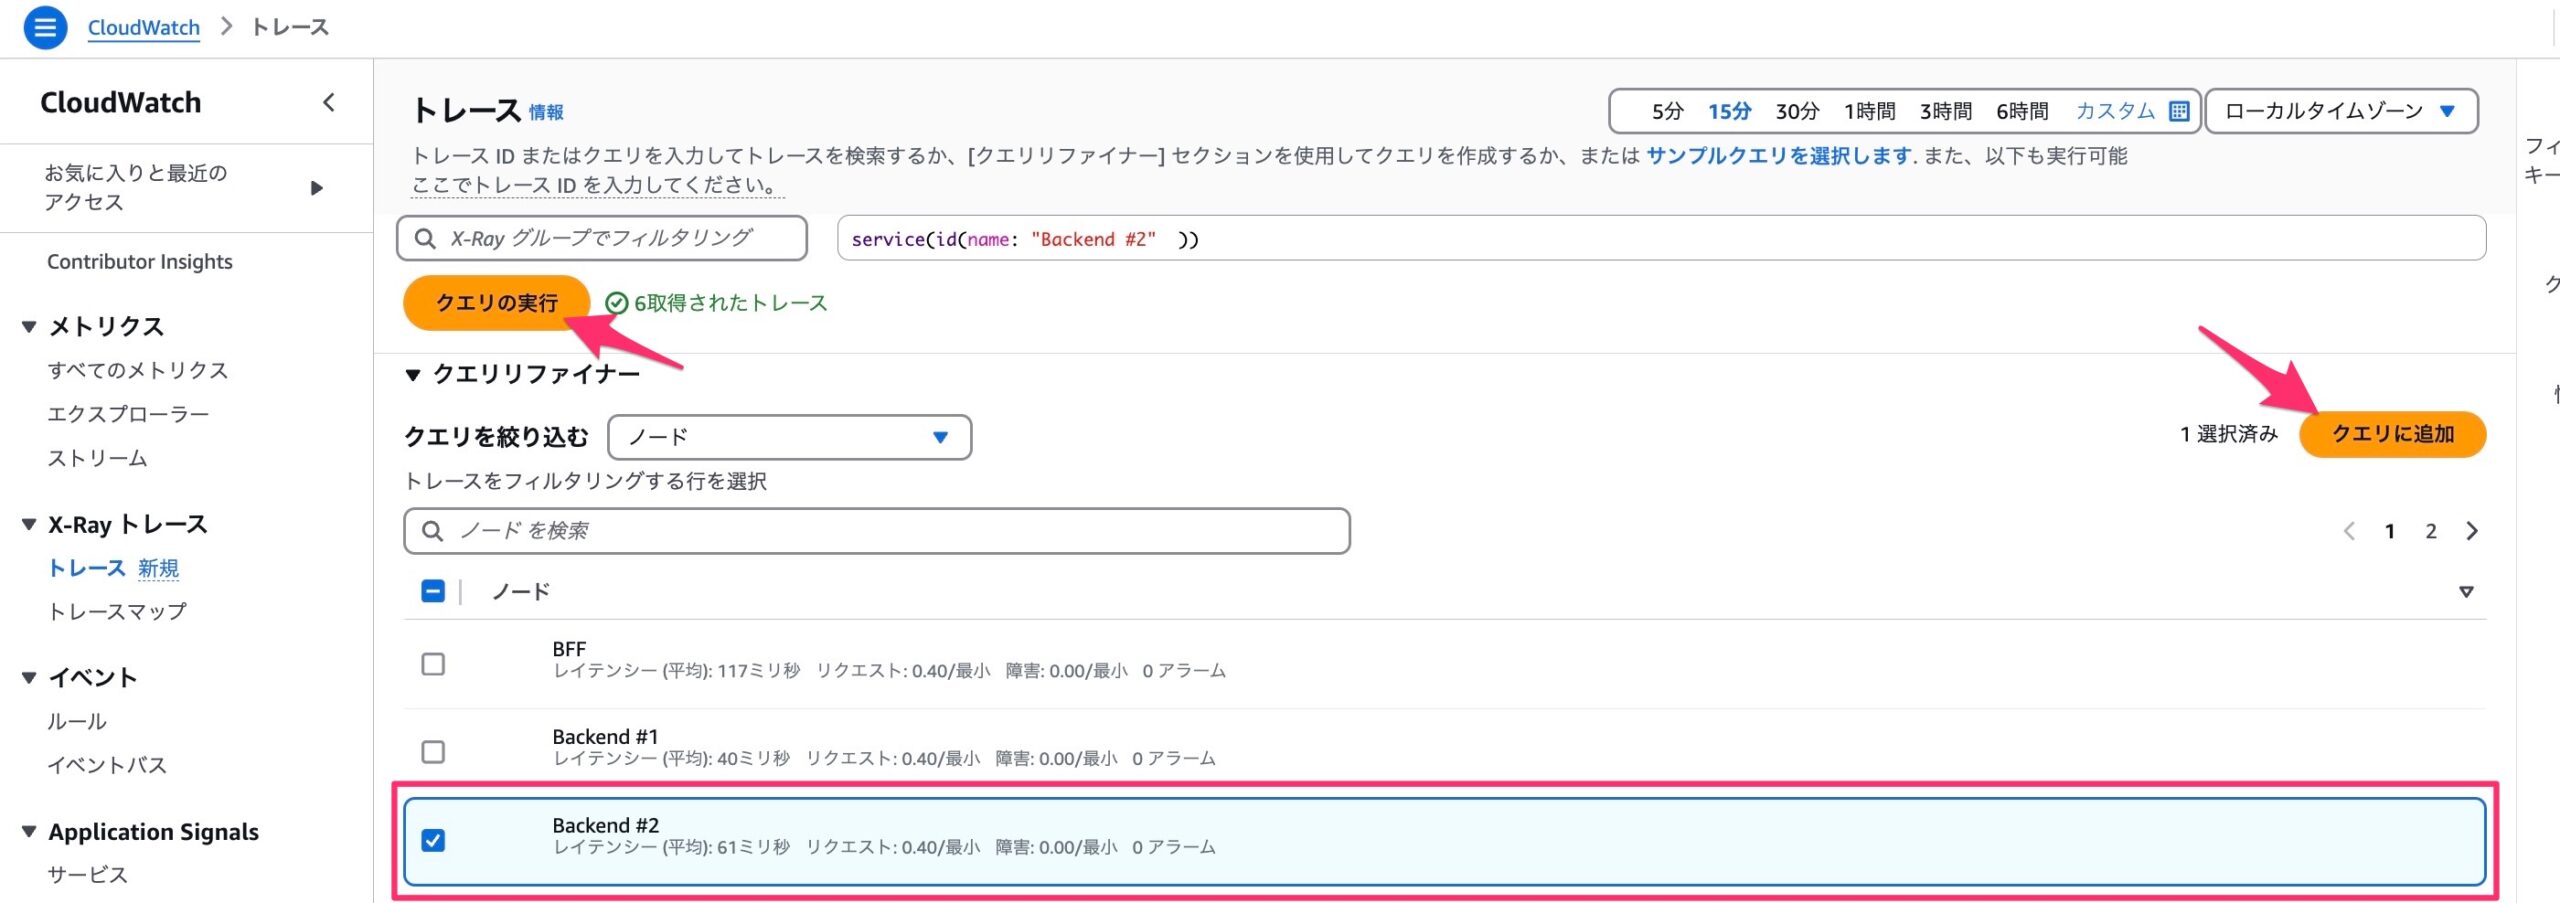Open イベントバス in sidebar
This screenshot has width=2560, height=903.
point(107,765)
